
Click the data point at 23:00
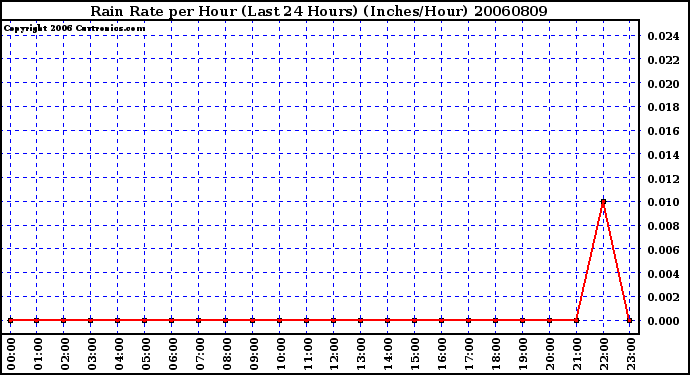tap(630, 320)
